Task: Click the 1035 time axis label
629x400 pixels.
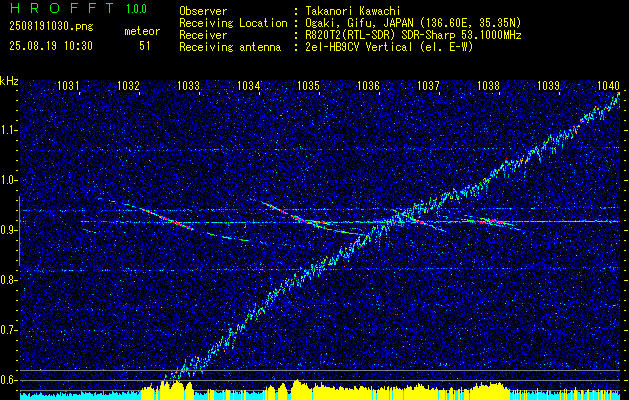Action: [x=308, y=85]
